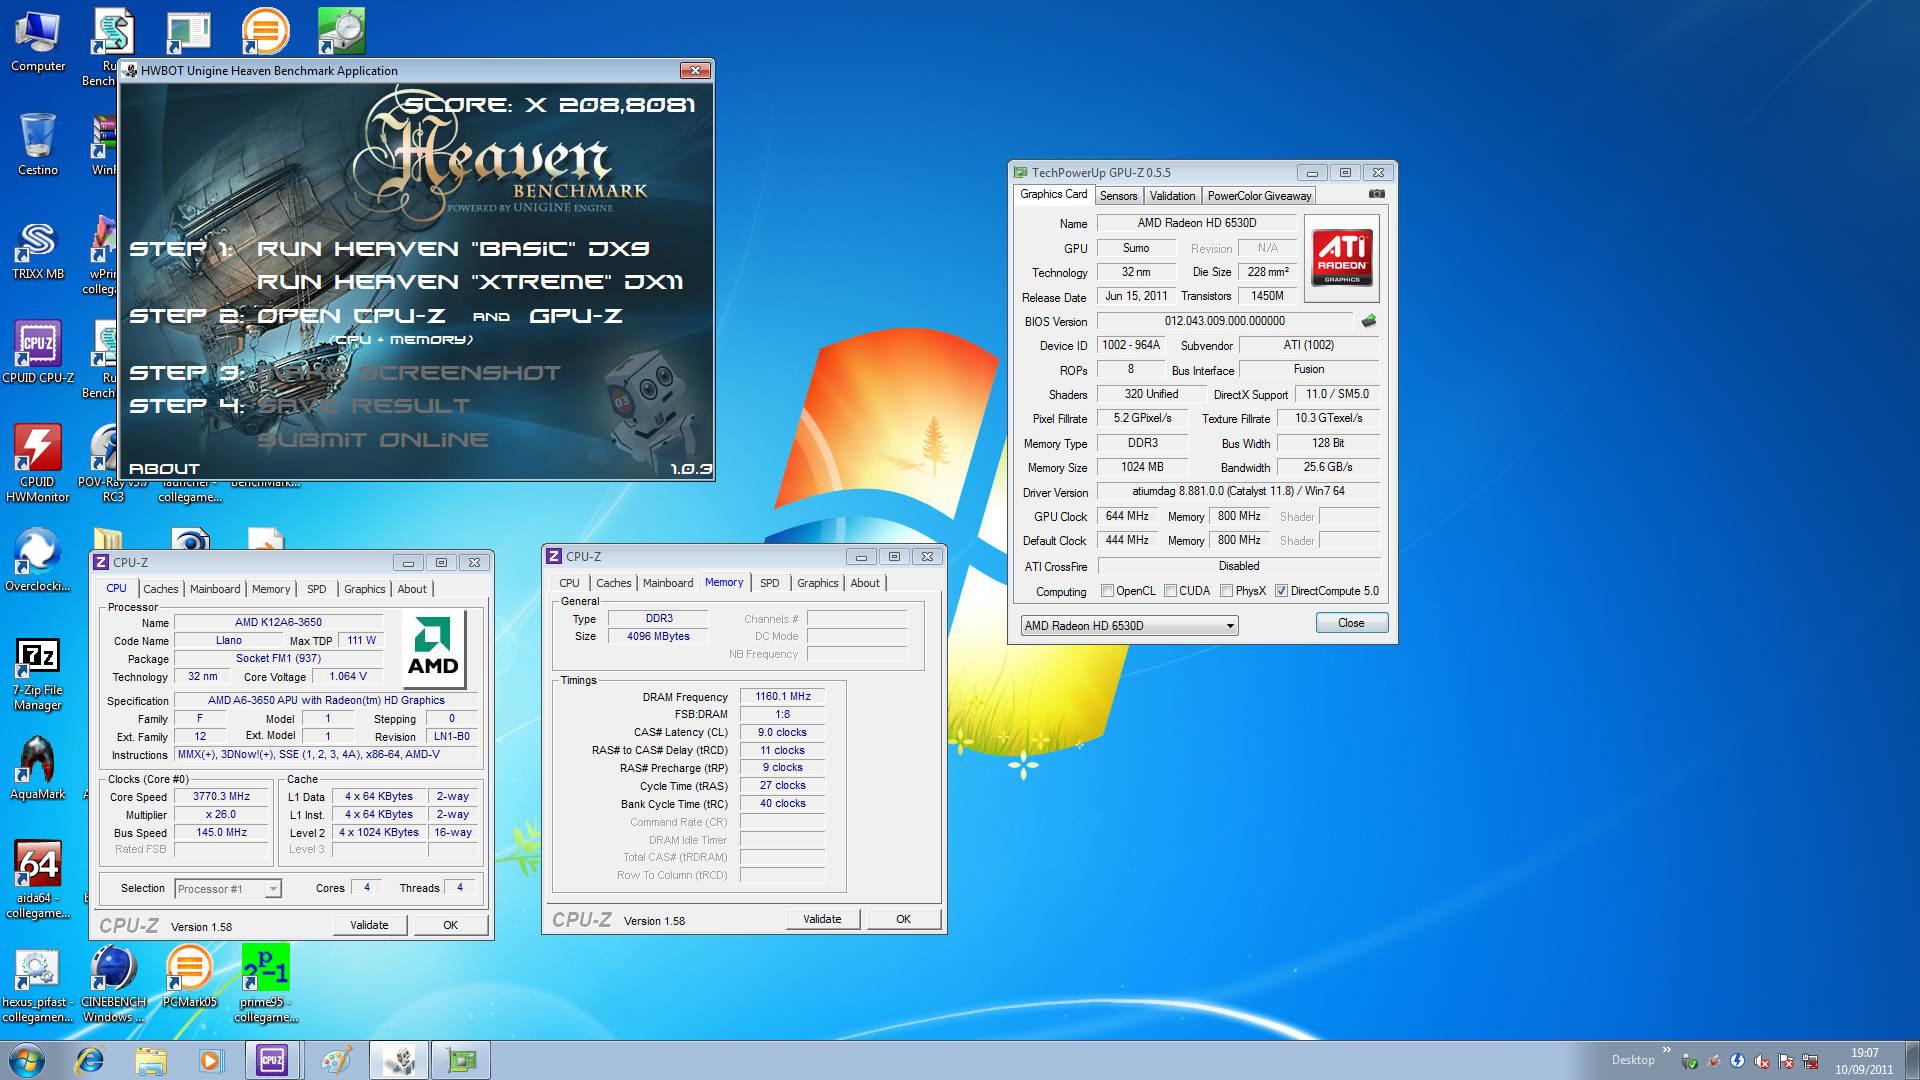Viewport: 1920px width, 1080px height.
Task: Uncheck the DirectCompute 5.0 checkbox
Action: click(1281, 591)
